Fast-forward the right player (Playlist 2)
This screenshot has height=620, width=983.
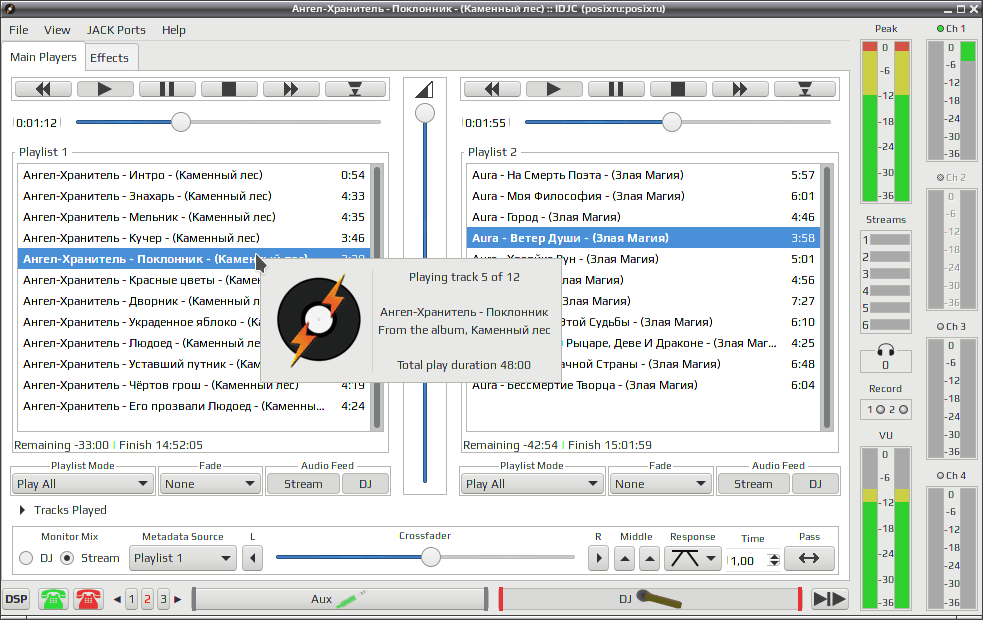tap(740, 89)
